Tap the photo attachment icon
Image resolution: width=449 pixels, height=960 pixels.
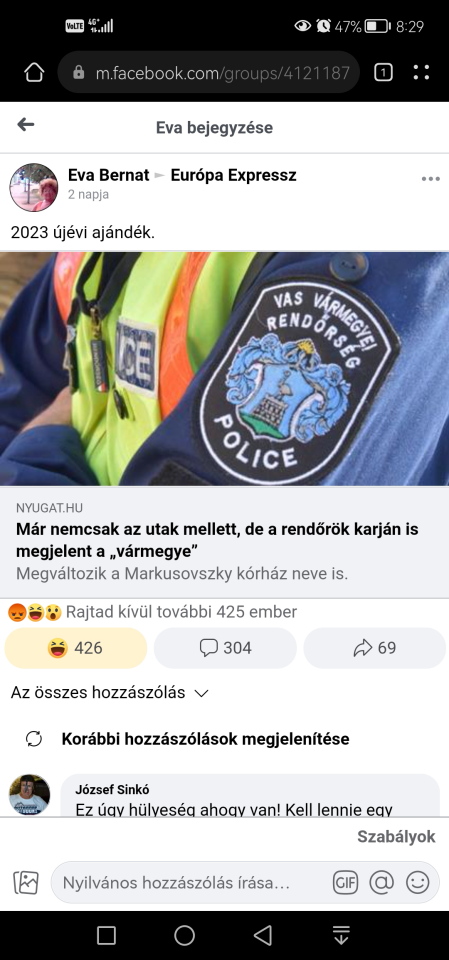click(26, 883)
